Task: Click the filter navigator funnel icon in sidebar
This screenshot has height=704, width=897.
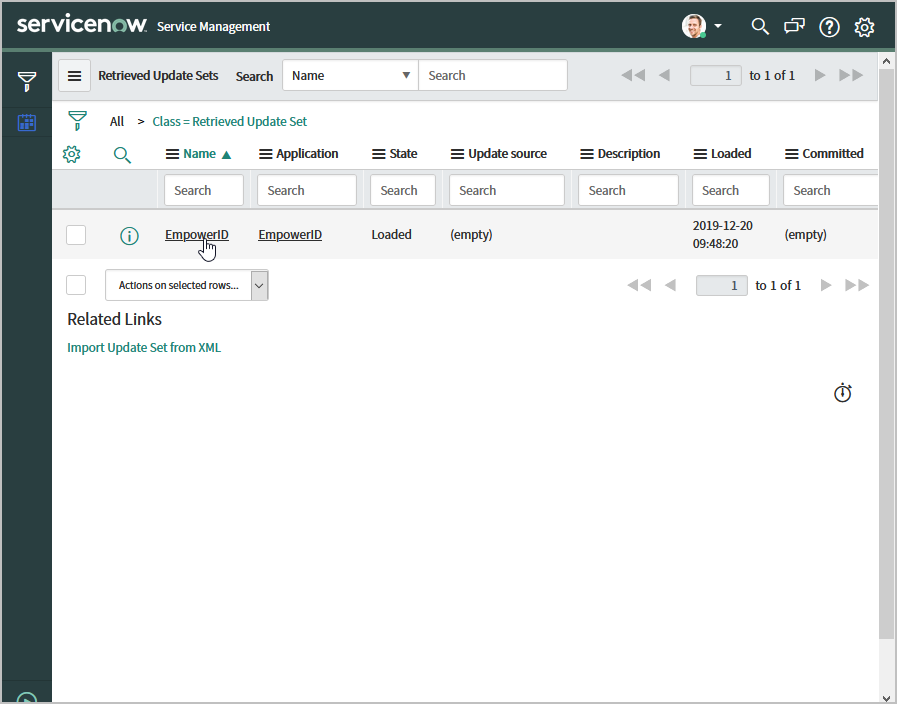Action: (x=27, y=82)
